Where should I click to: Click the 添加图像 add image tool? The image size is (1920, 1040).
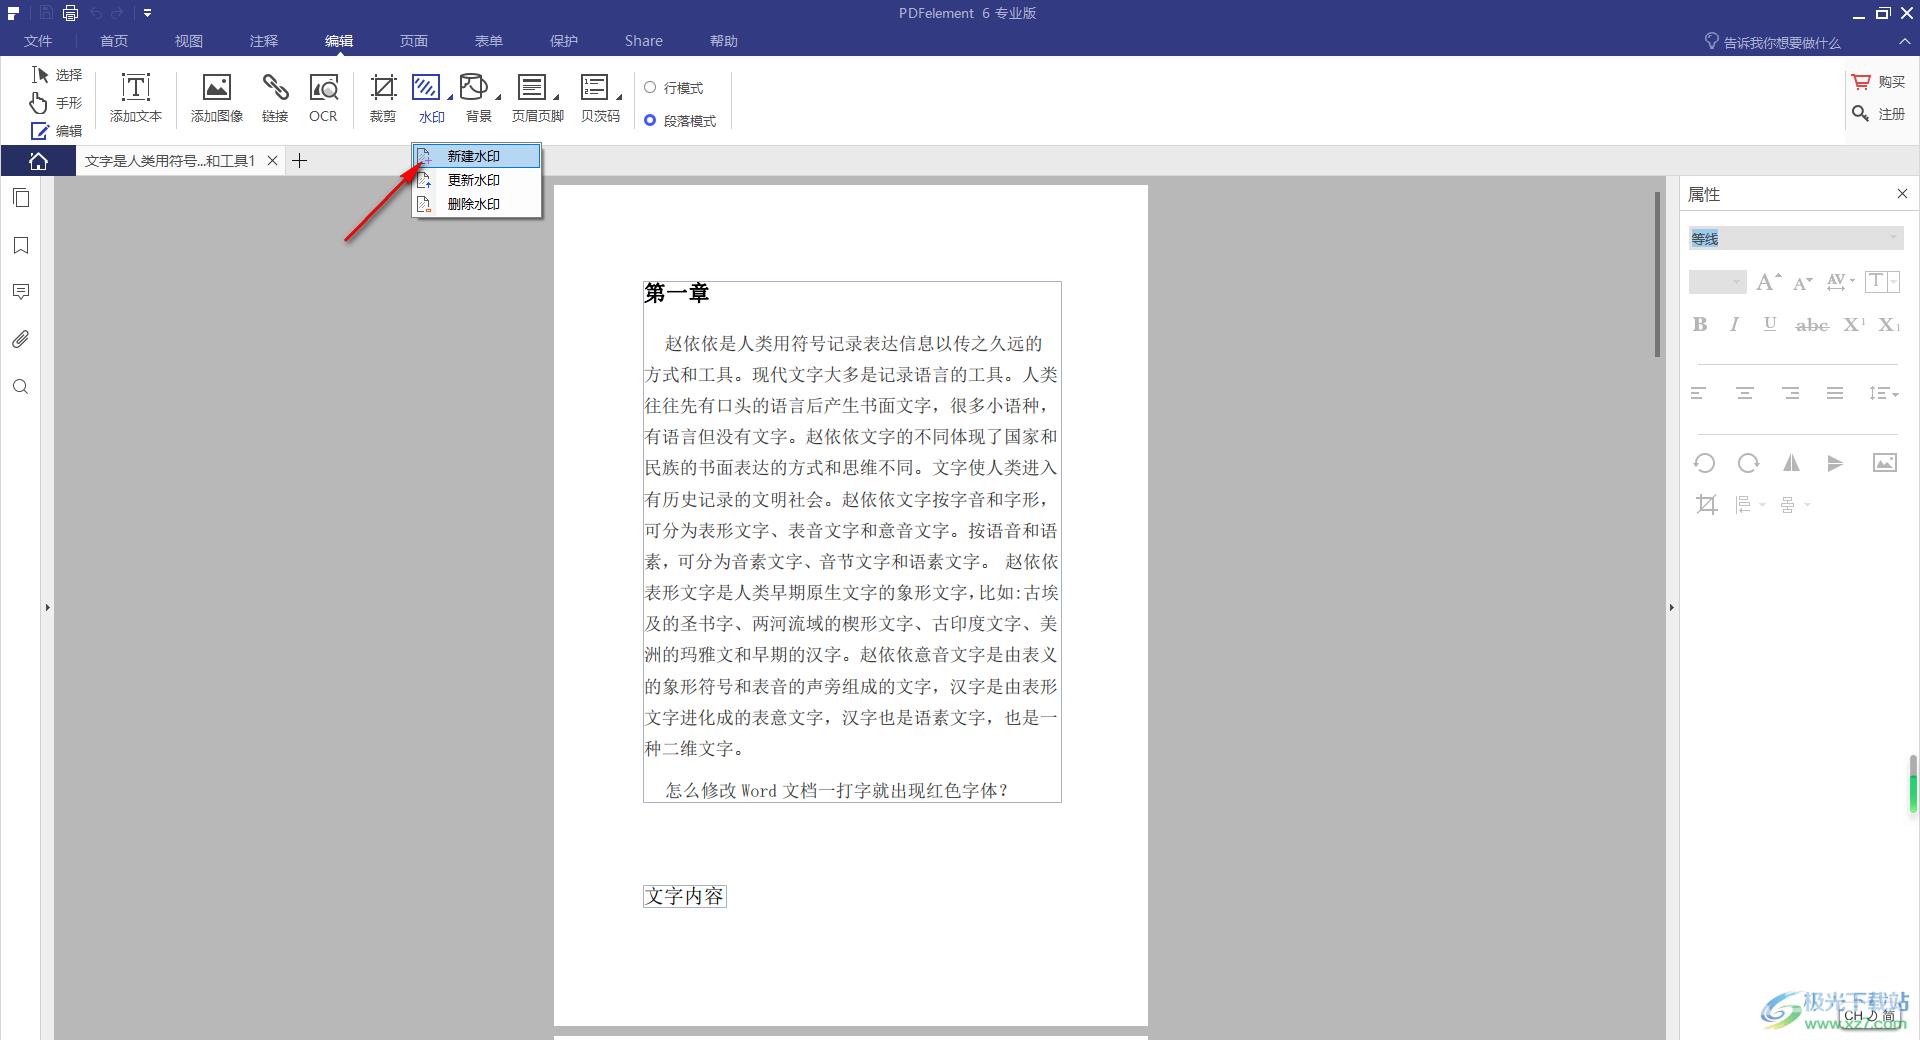coord(217,98)
